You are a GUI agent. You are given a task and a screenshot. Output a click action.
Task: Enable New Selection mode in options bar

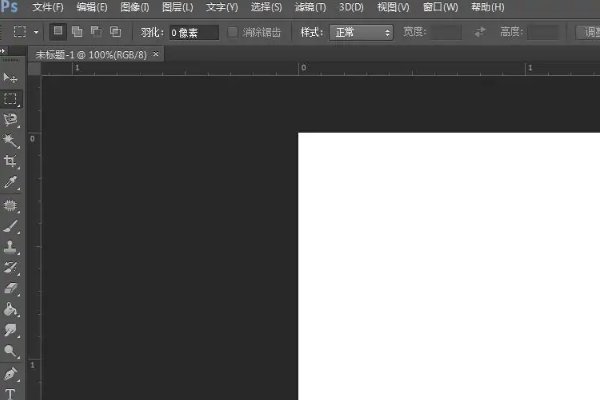pyautogui.click(x=60, y=32)
